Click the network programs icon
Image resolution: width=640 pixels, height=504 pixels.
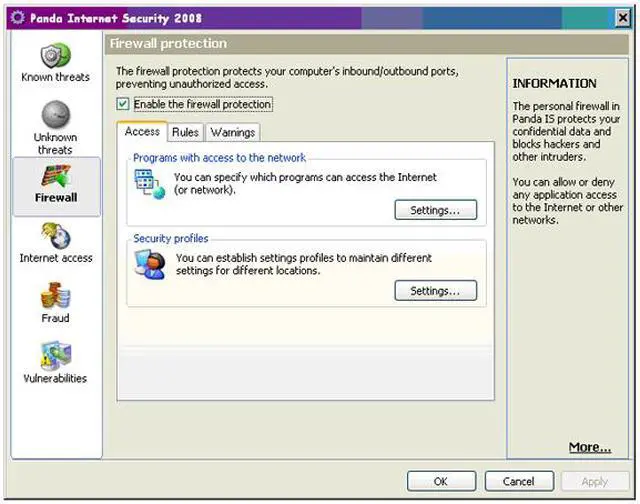pyautogui.click(x=150, y=184)
